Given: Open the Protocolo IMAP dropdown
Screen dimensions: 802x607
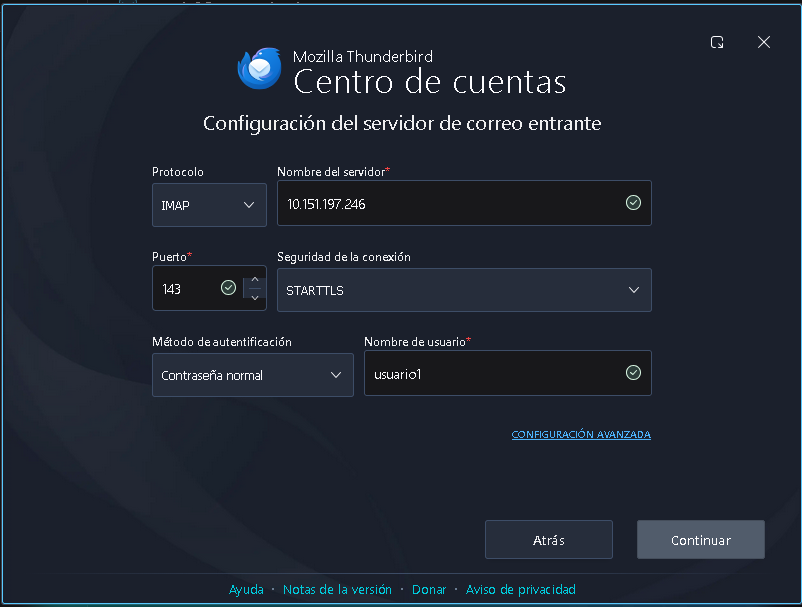Looking at the screenshot, I should pos(209,205).
